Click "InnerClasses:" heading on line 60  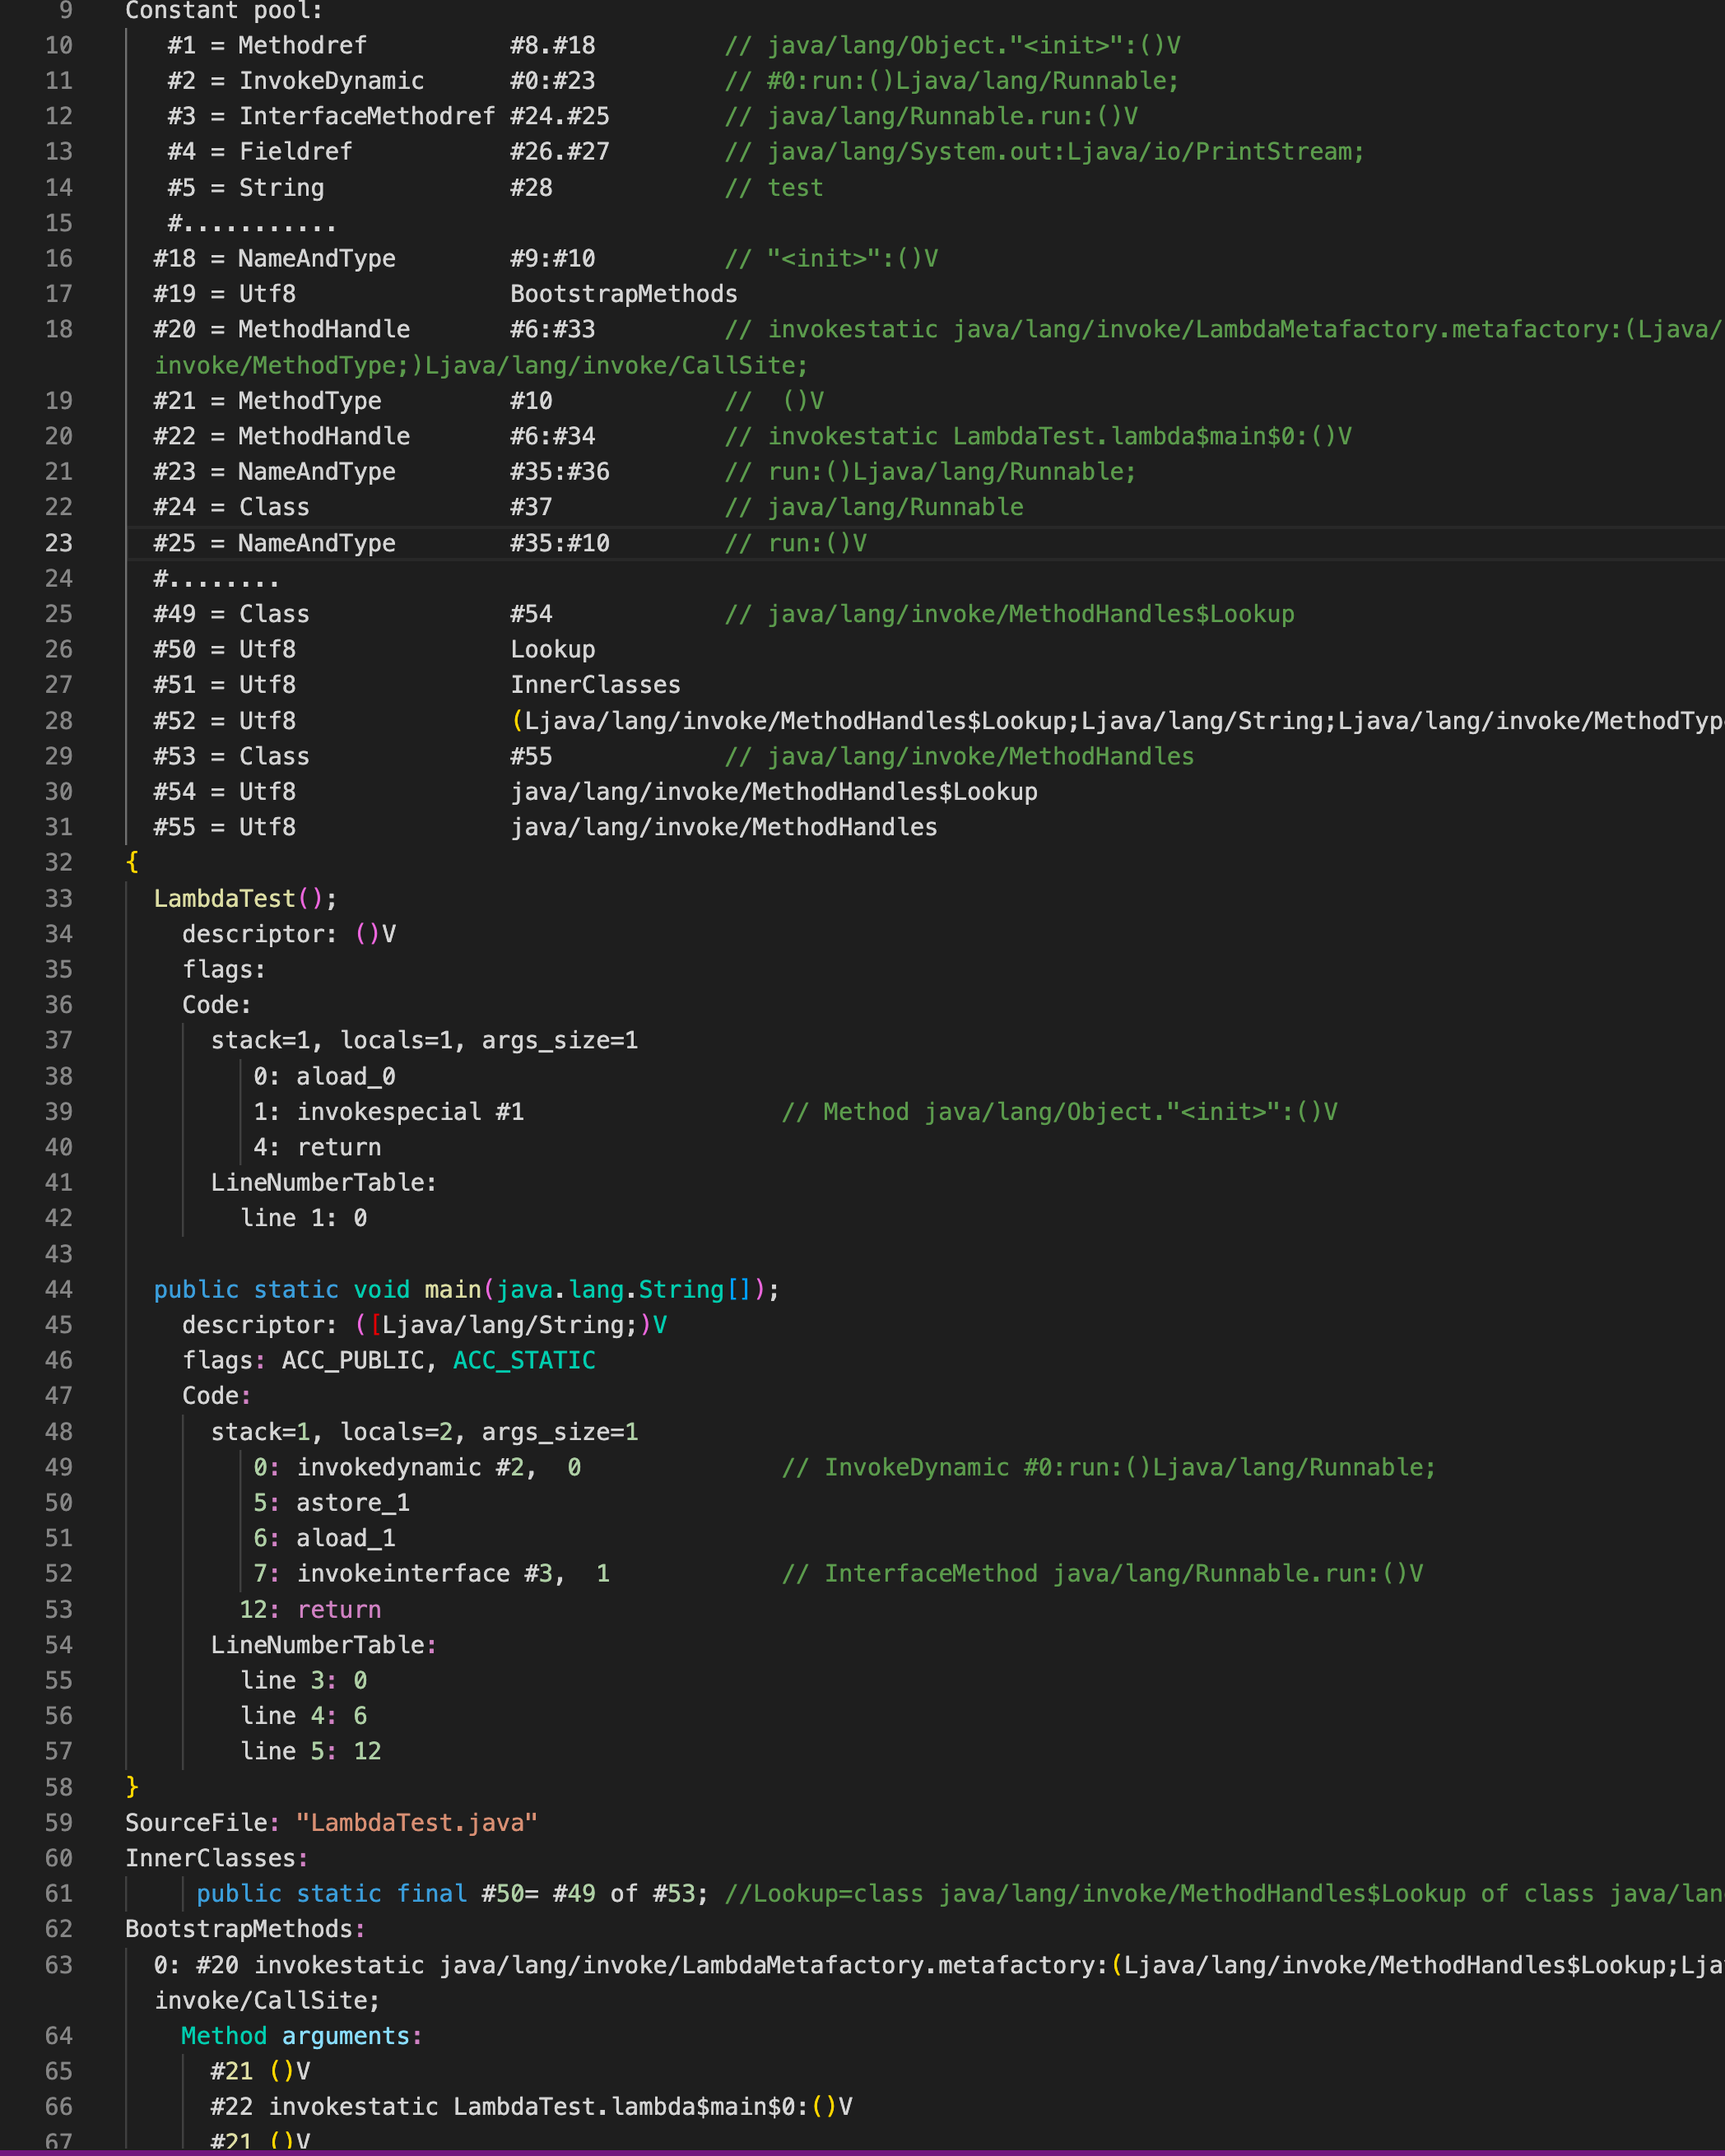[217, 1858]
